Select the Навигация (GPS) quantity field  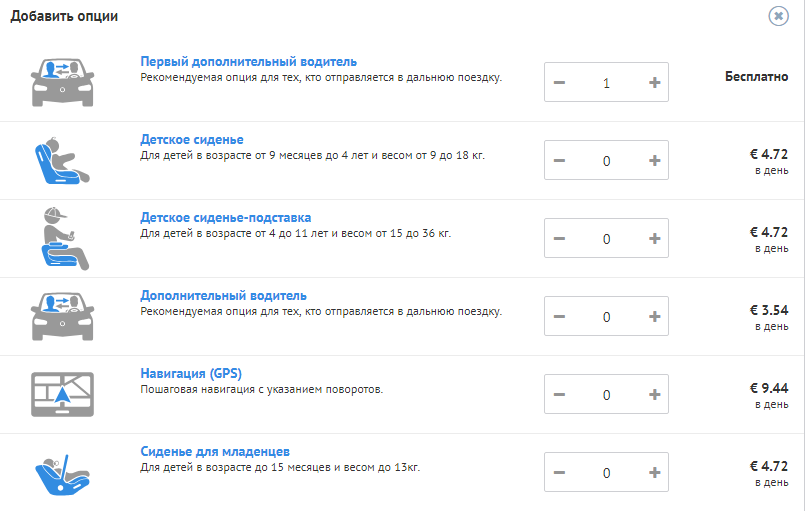point(607,394)
